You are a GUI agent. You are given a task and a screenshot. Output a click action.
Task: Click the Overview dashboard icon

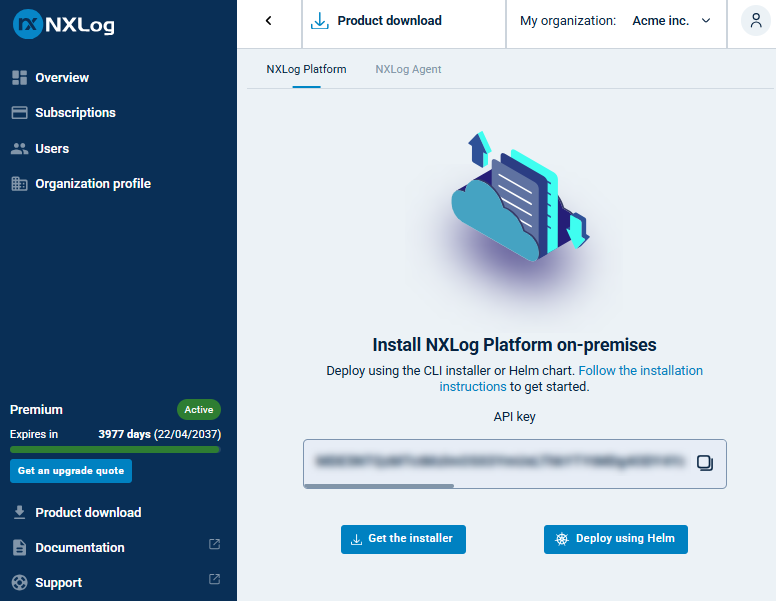(19, 78)
